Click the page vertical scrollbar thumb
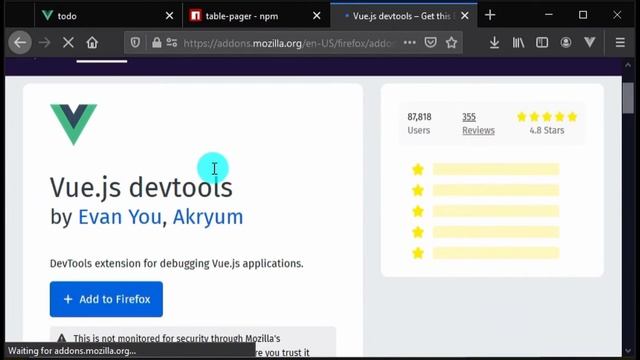 (x=628, y=98)
